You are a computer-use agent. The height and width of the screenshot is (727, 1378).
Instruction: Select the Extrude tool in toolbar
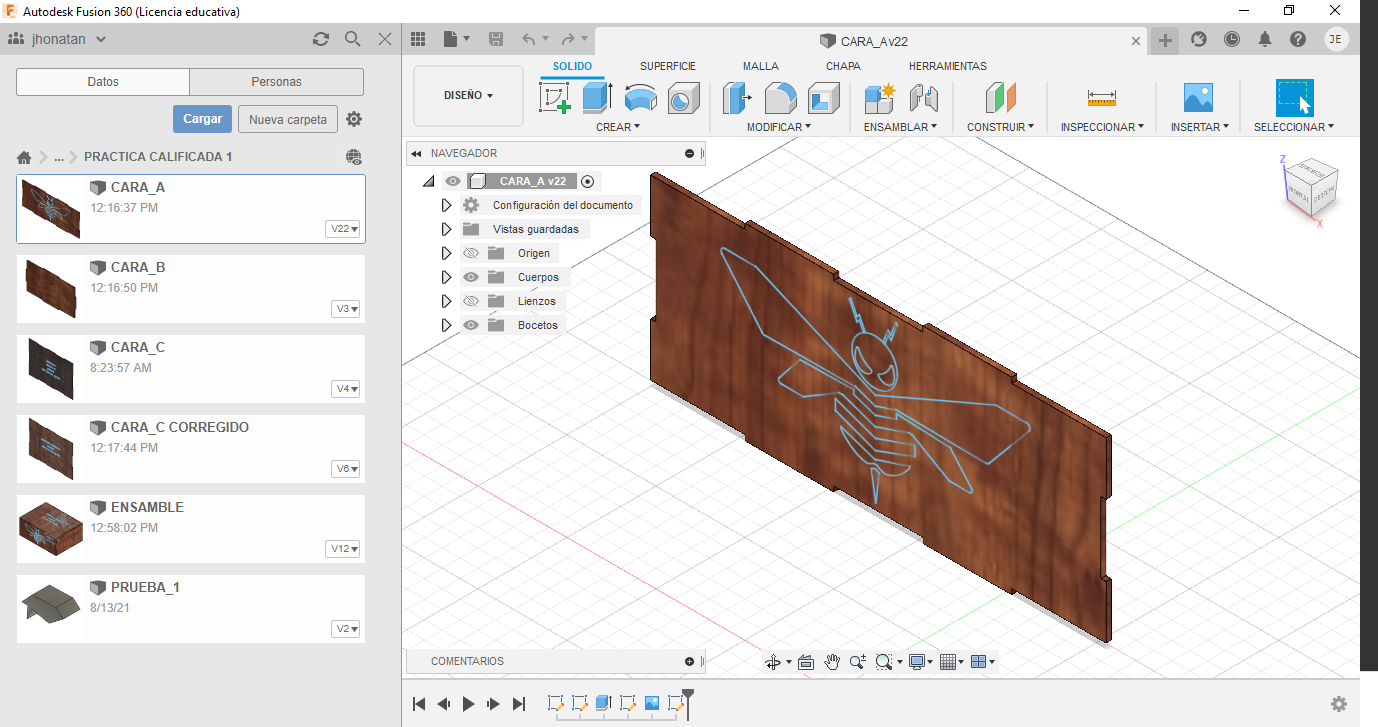coord(597,98)
